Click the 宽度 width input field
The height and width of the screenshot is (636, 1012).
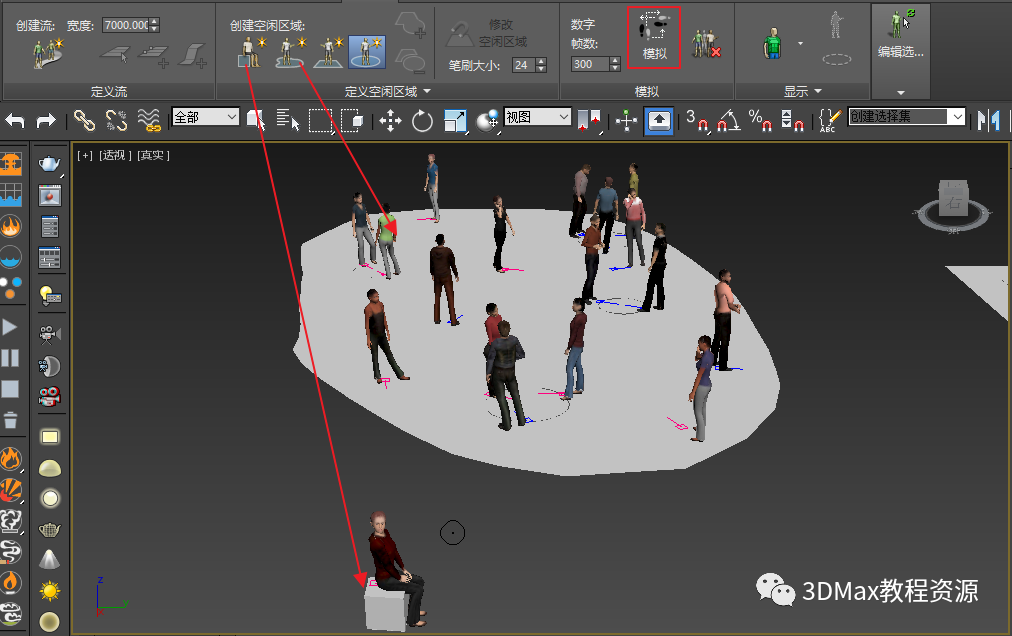124,25
